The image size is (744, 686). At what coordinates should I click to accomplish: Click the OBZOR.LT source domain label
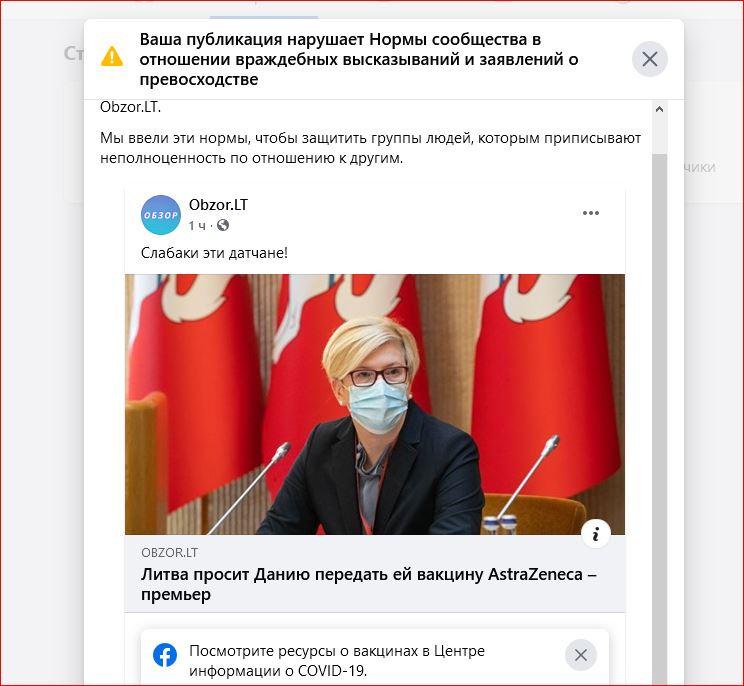(169, 553)
